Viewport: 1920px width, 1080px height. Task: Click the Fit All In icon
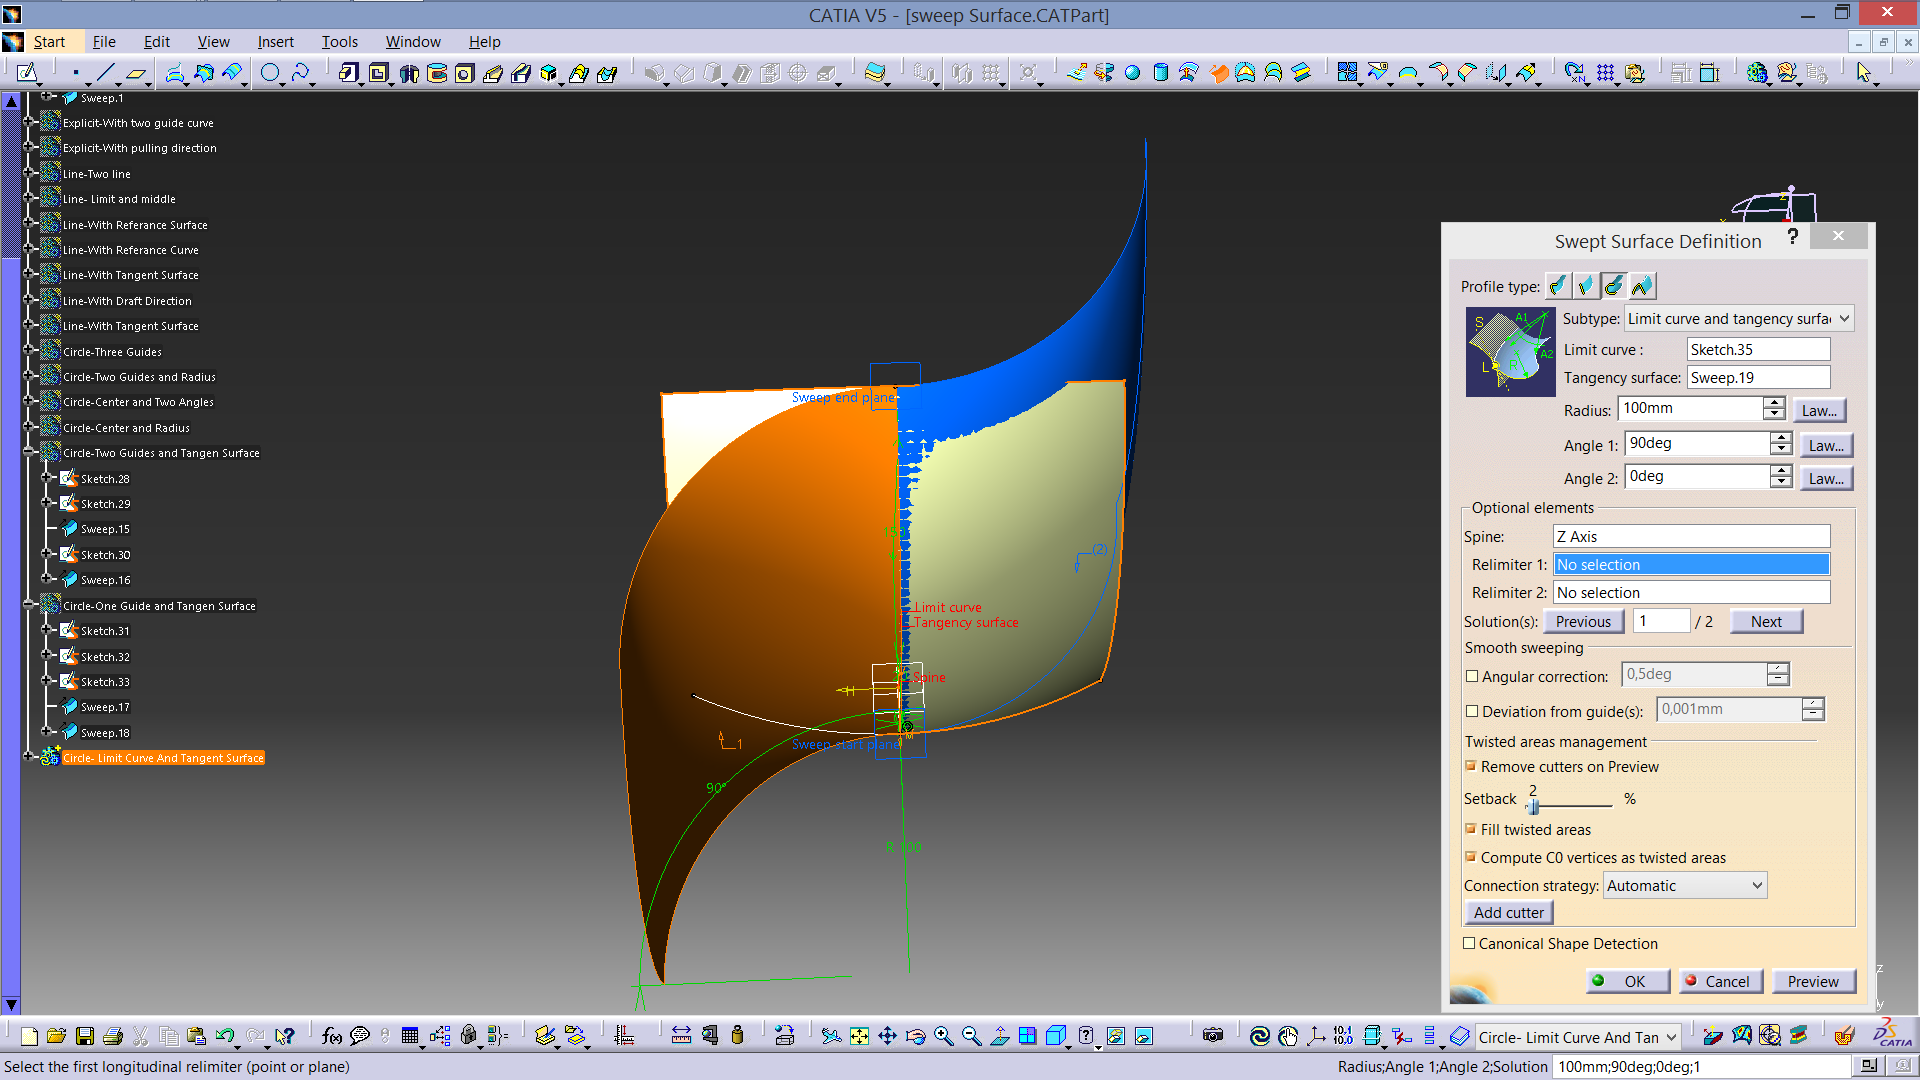[x=859, y=1036]
